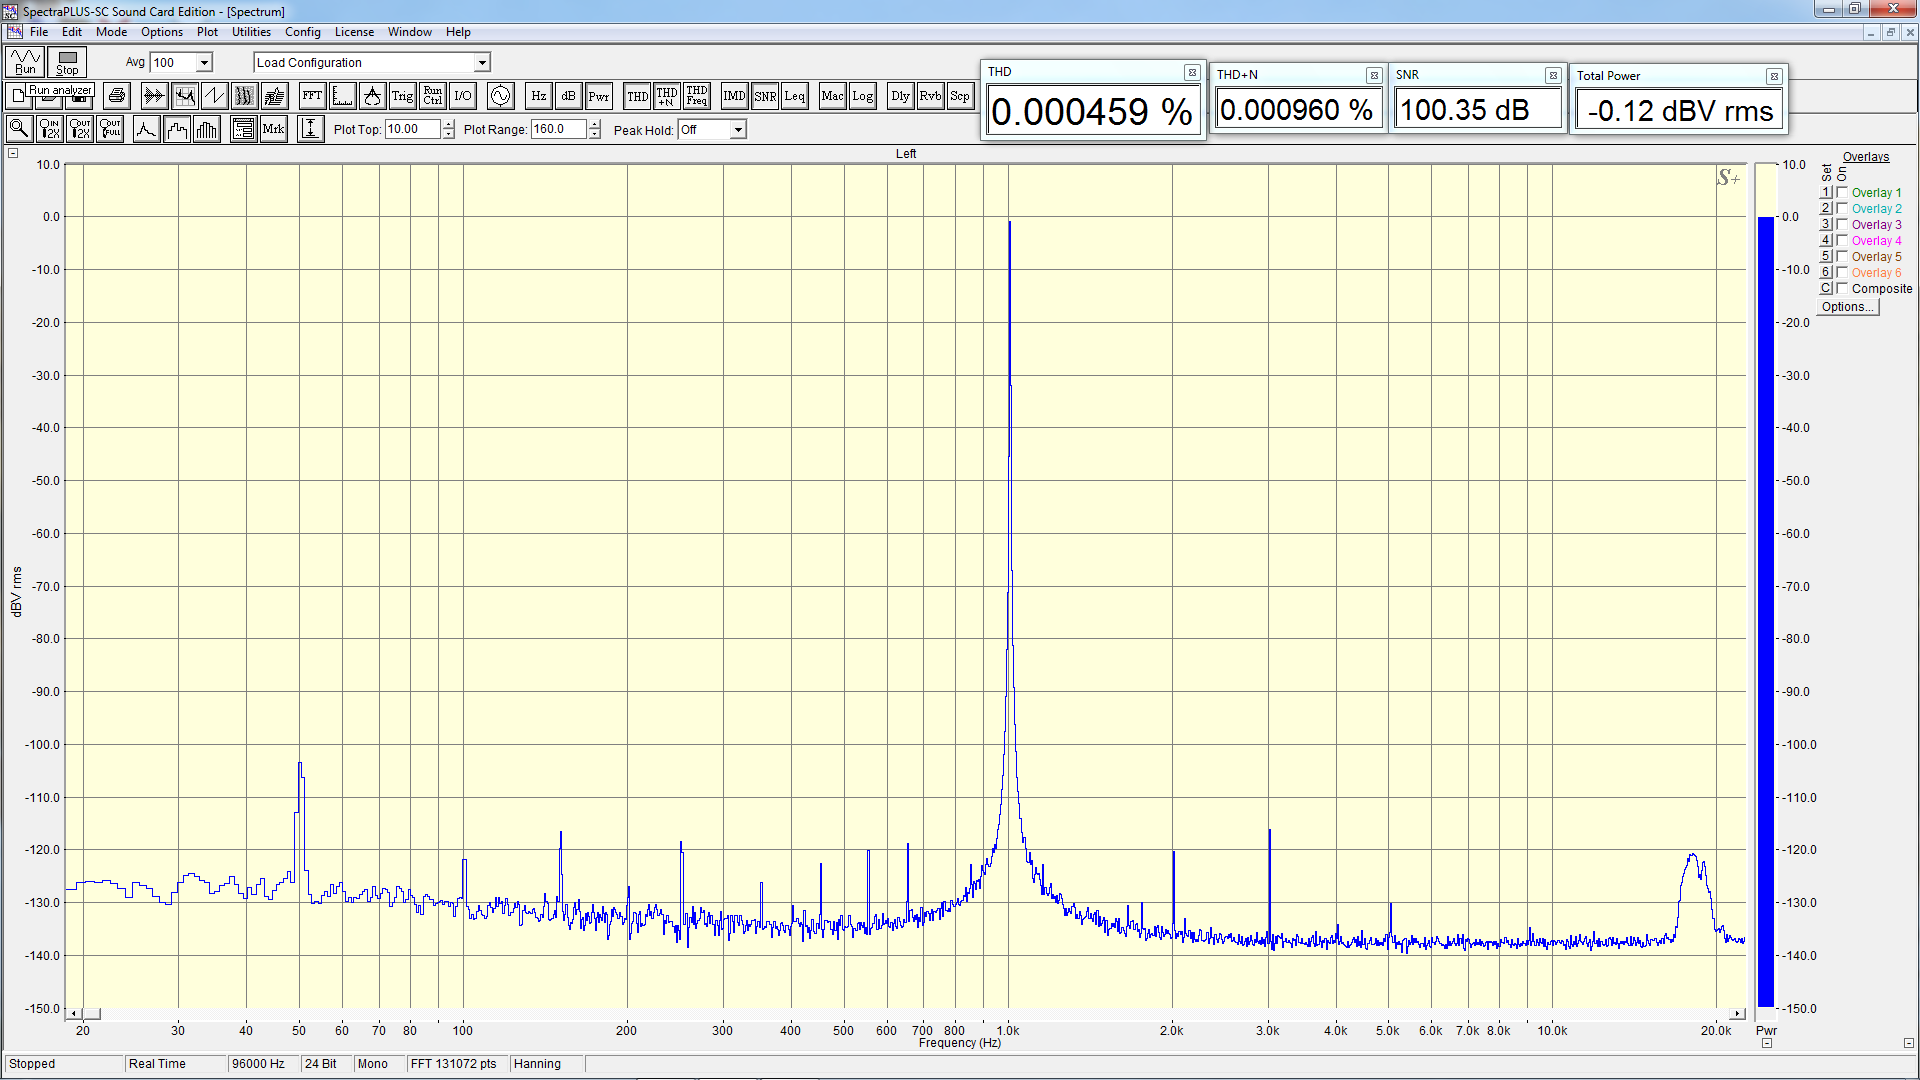Screen dimensions: 1920x1080
Task: Open the Utilities menu
Action: [x=251, y=32]
